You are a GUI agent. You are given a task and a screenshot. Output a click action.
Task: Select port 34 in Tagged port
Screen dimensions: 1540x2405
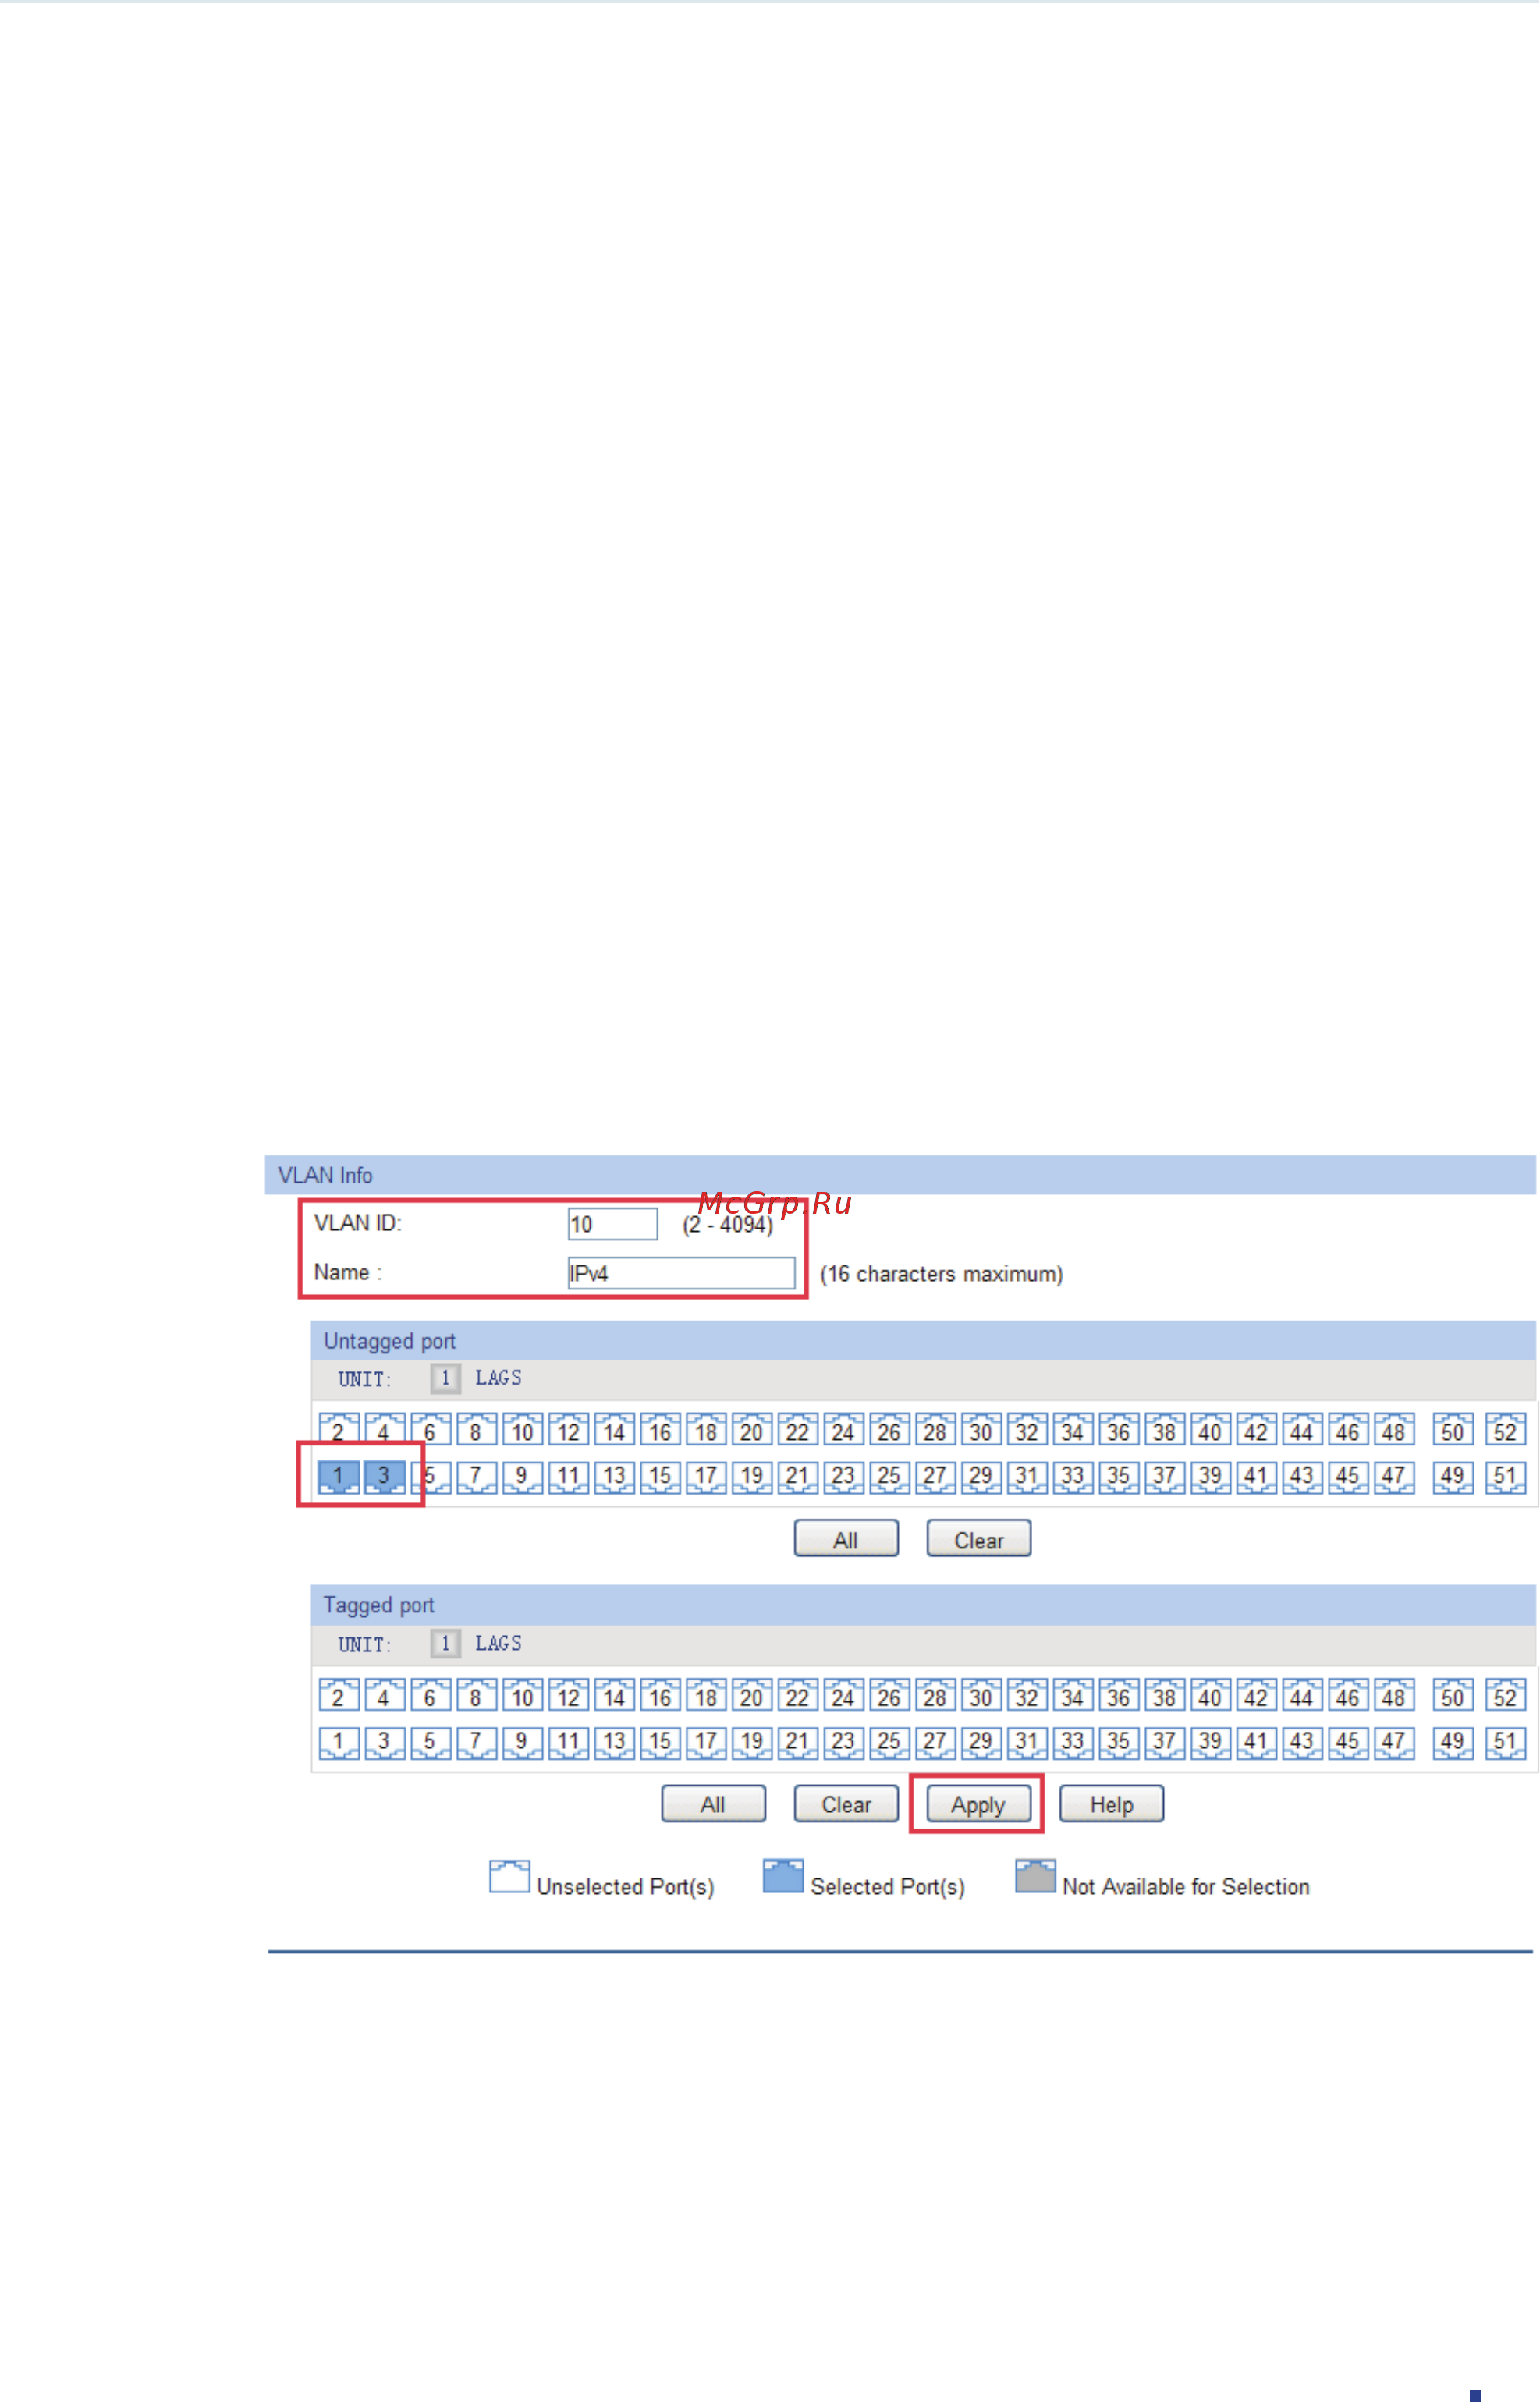pos(1073,1696)
